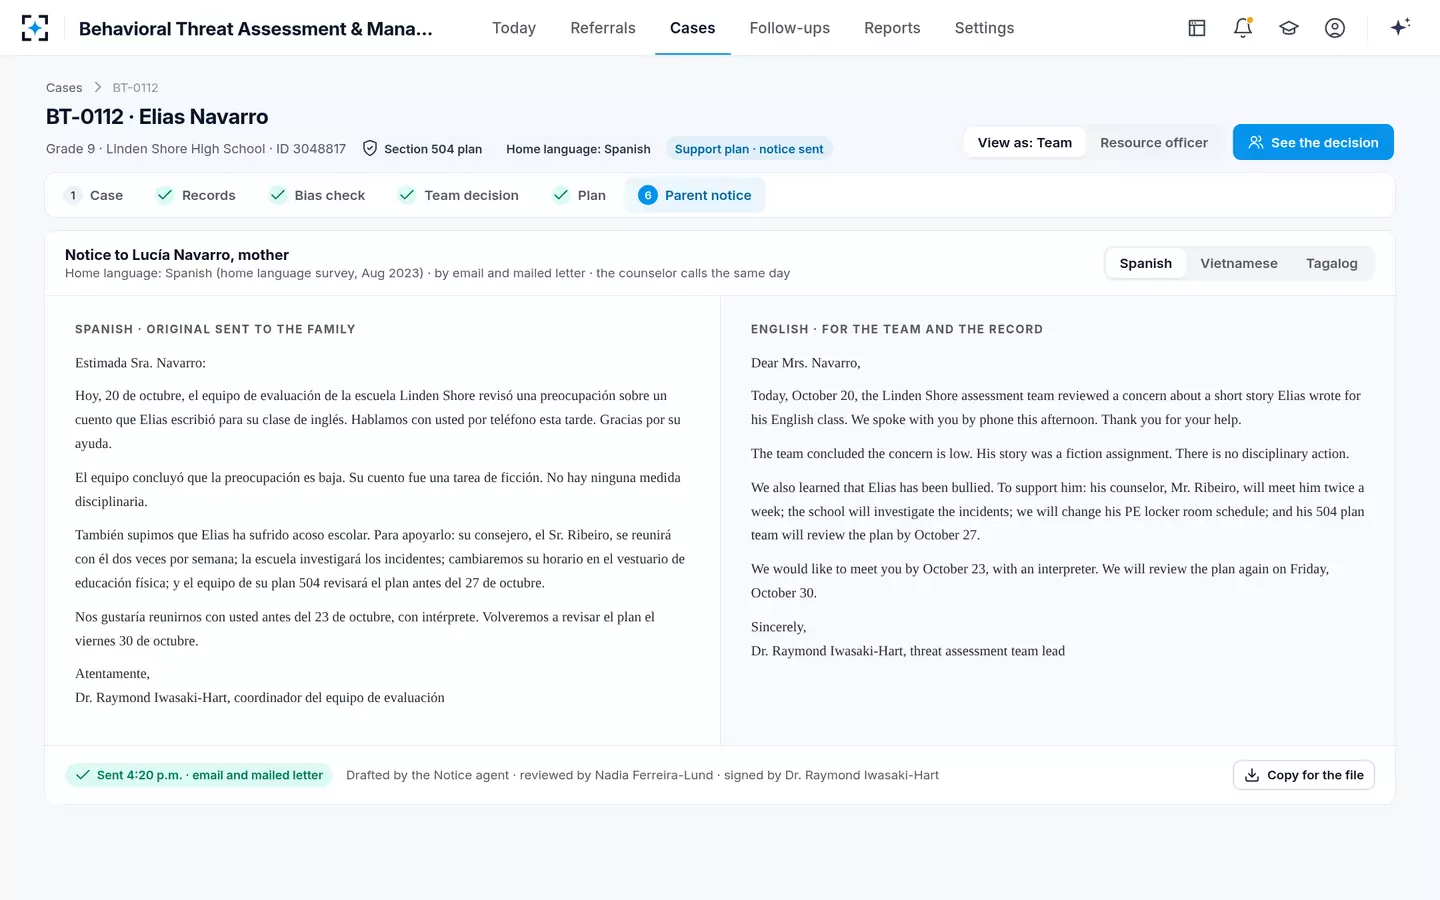This screenshot has height=900, width=1440.
Task: Open the Referrals tab
Action: 603,28
